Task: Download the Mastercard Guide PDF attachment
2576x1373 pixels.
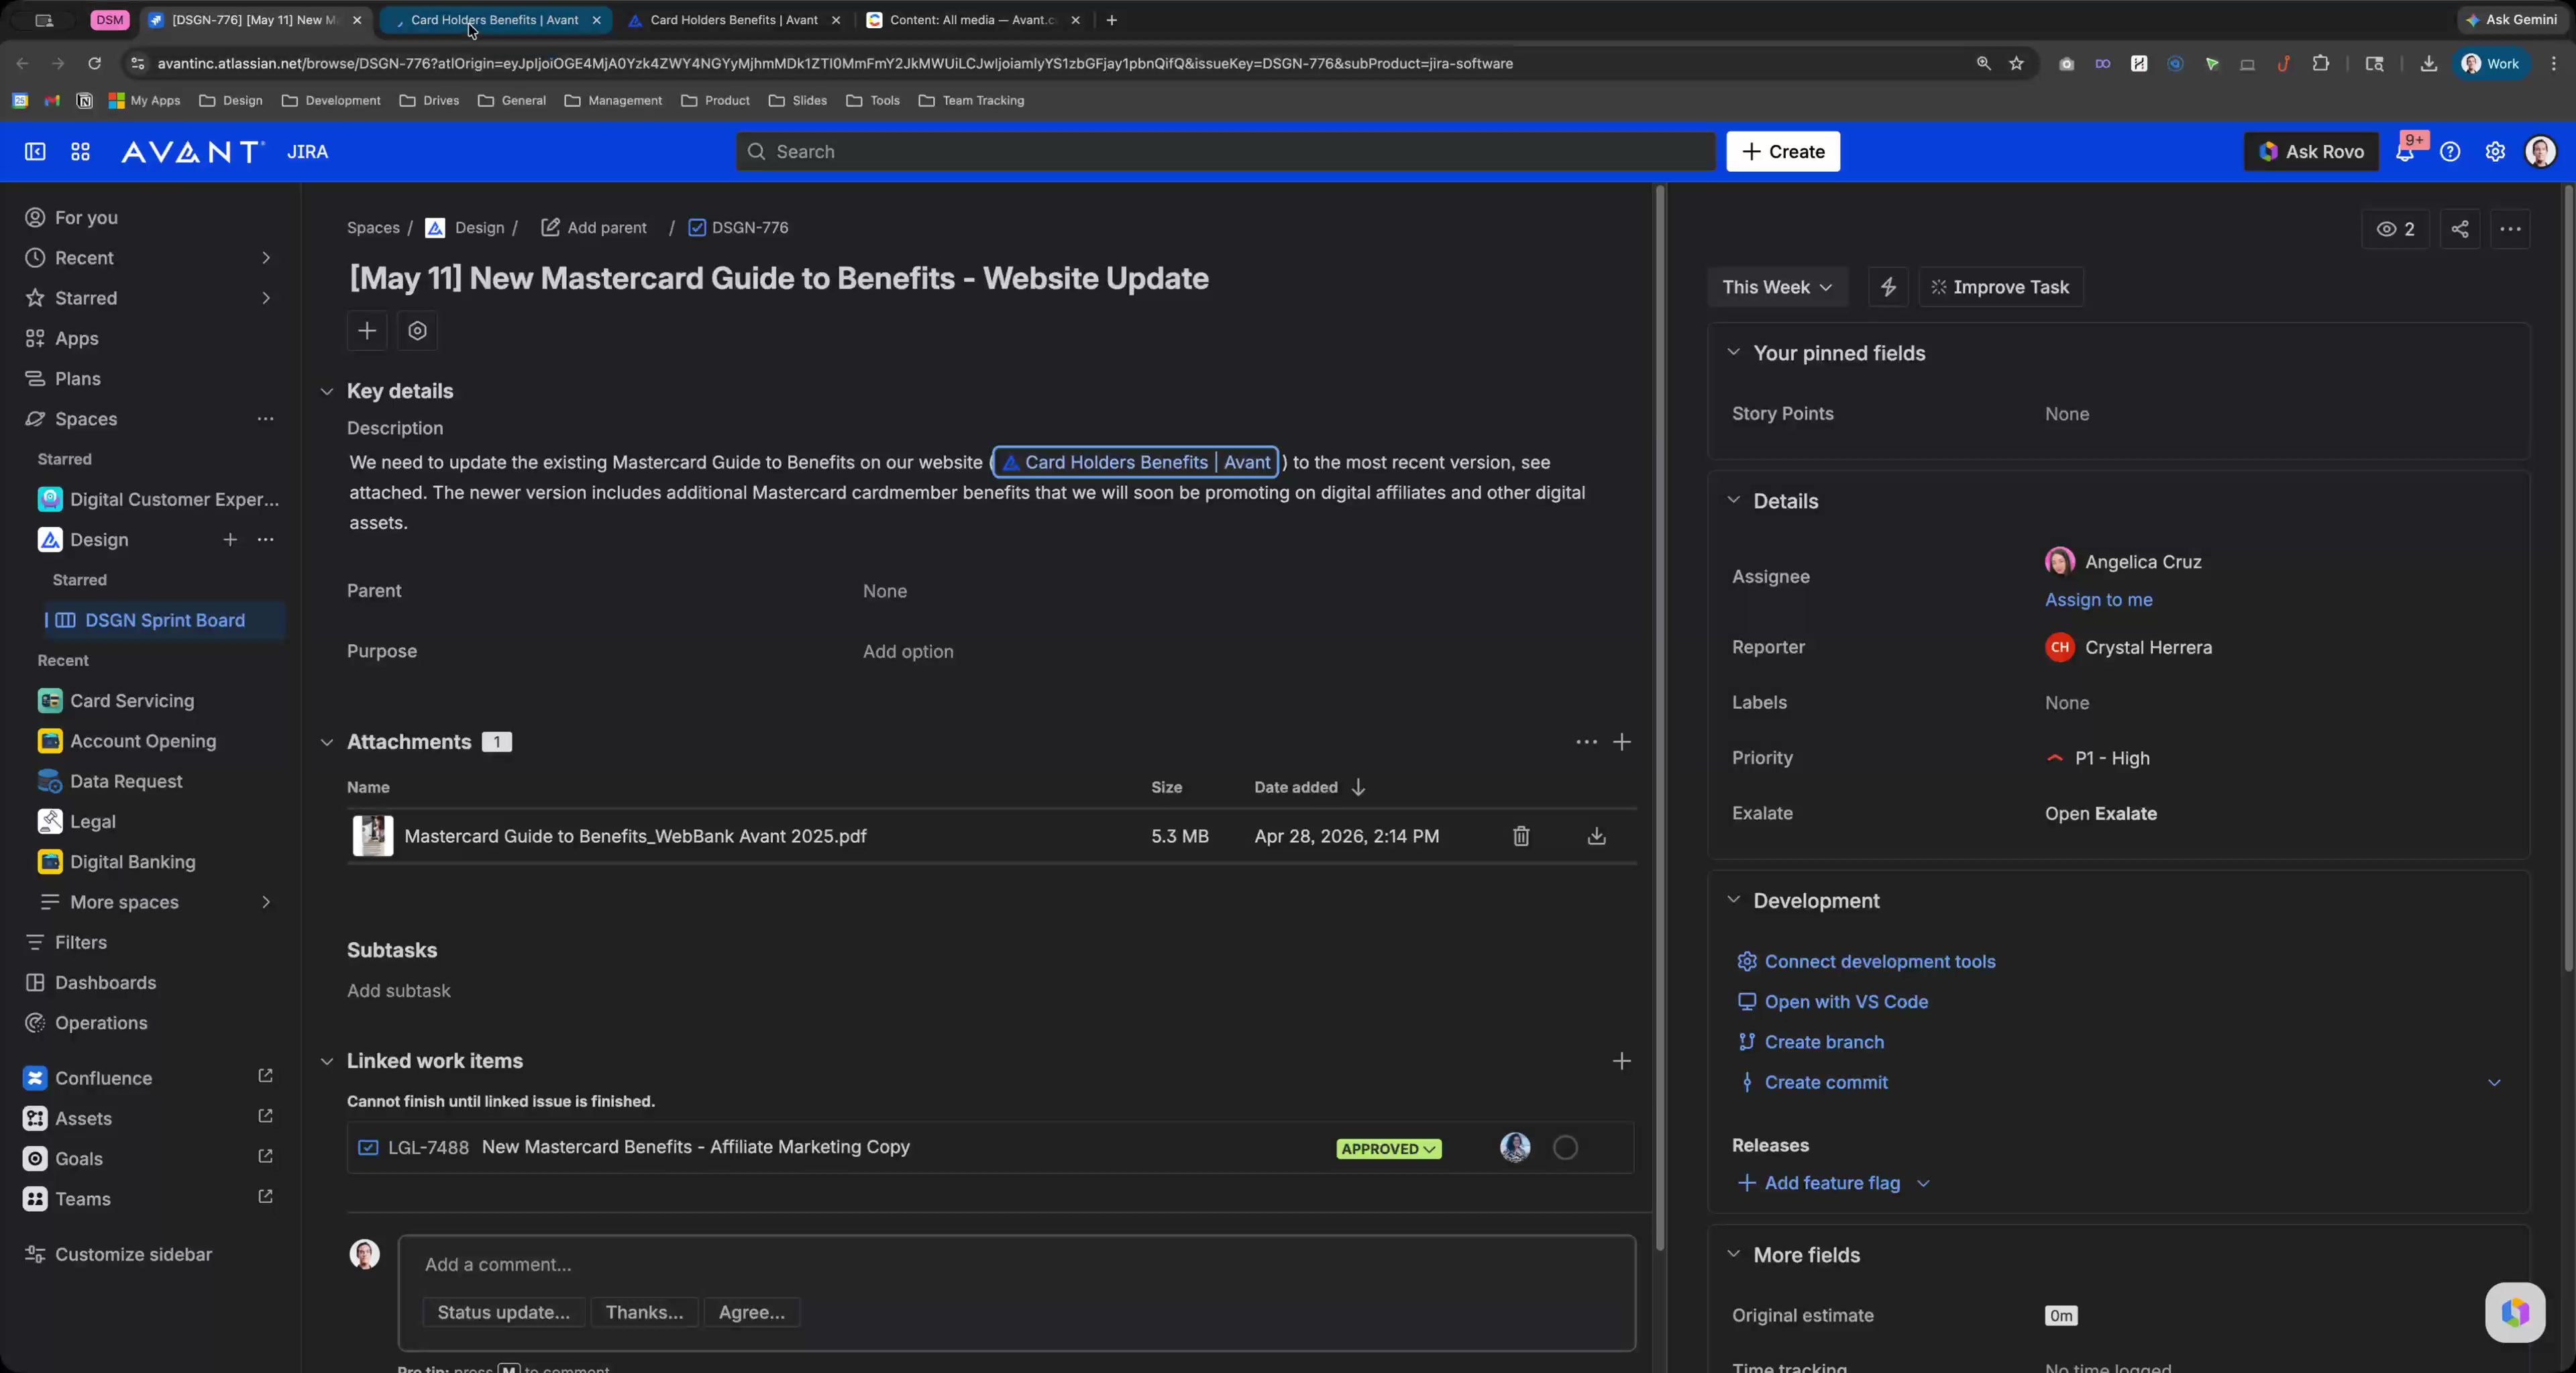Action: [1597, 836]
